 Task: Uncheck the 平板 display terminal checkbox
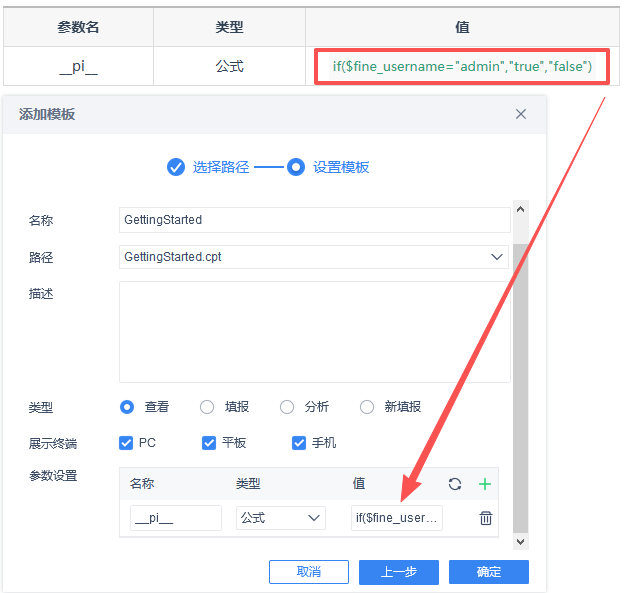pos(208,443)
